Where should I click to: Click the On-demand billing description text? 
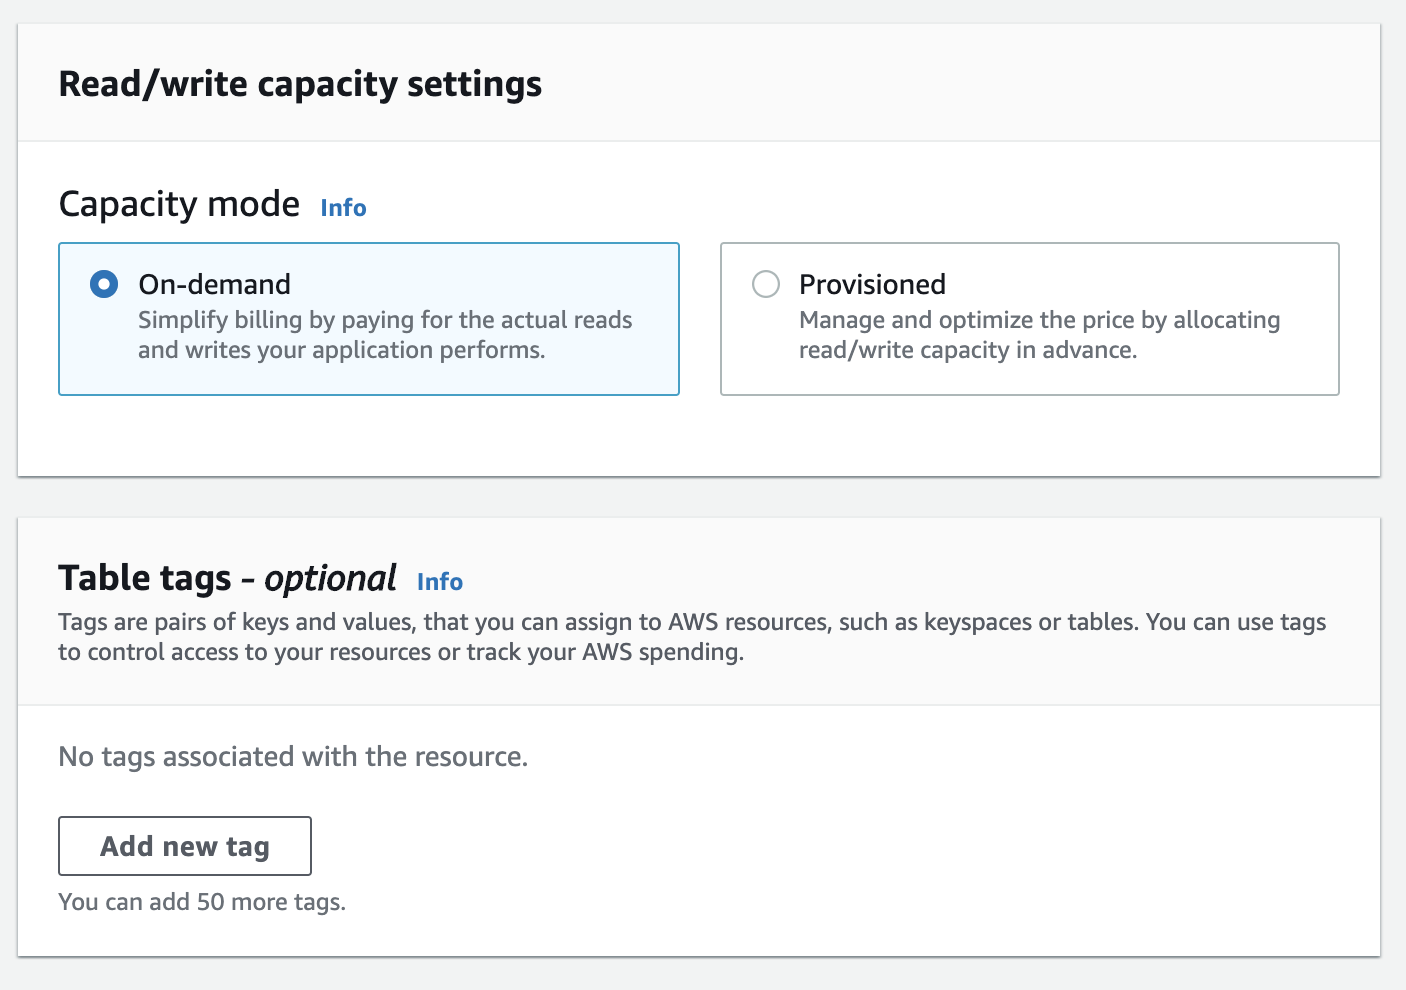coord(386,335)
